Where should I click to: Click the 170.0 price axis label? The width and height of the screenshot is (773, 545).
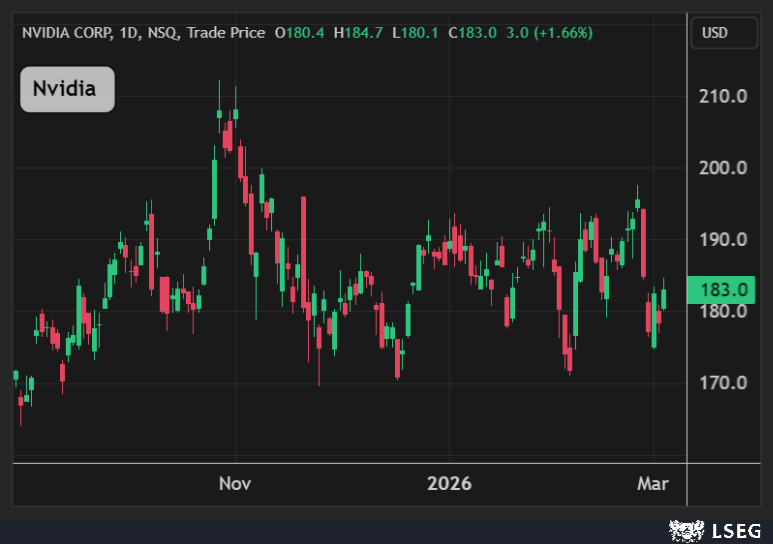click(x=725, y=382)
